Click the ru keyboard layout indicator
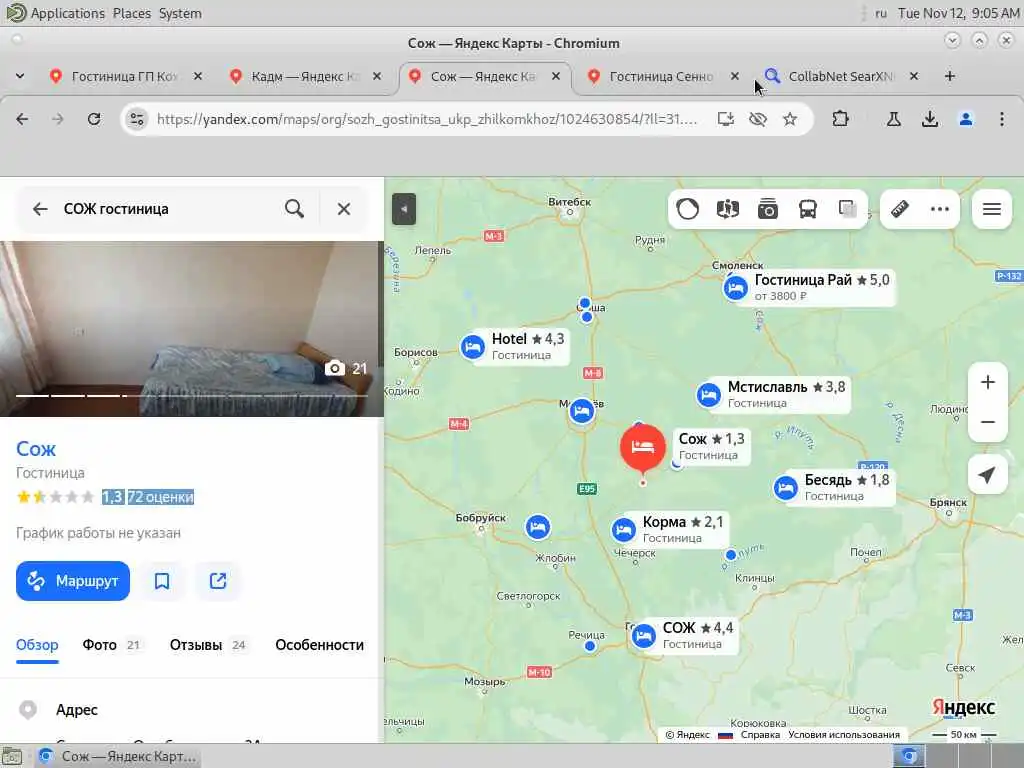The image size is (1024, 768). (x=881, y=13)
